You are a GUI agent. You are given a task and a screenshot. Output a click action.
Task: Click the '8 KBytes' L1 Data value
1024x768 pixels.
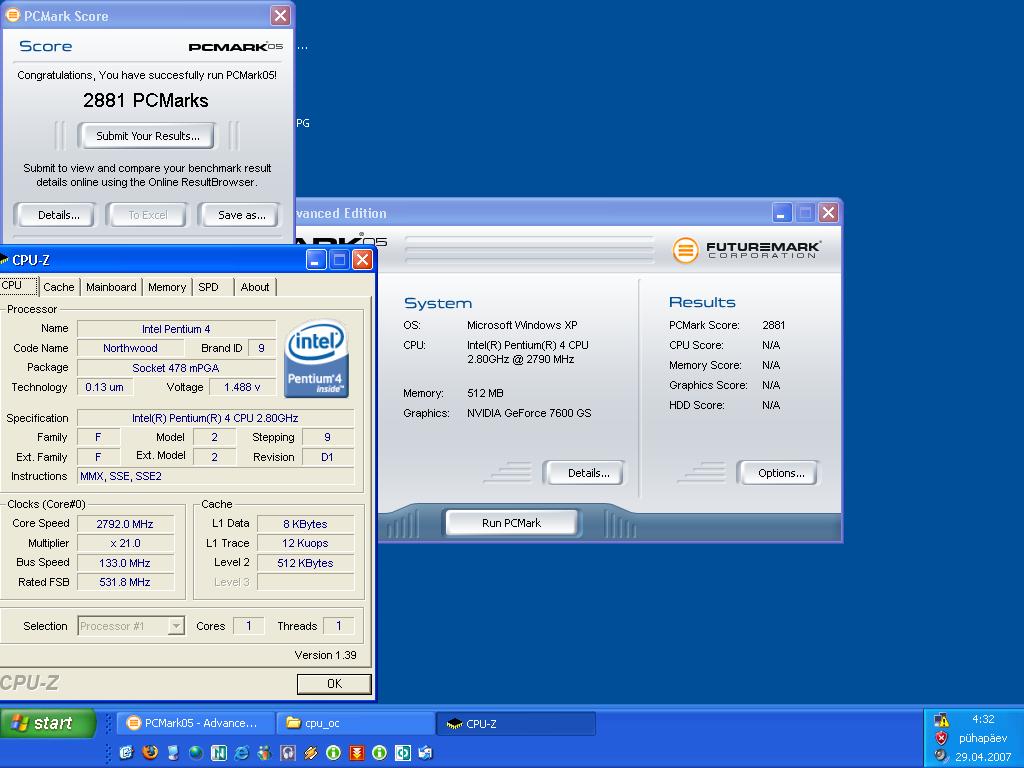pos(306,524)
